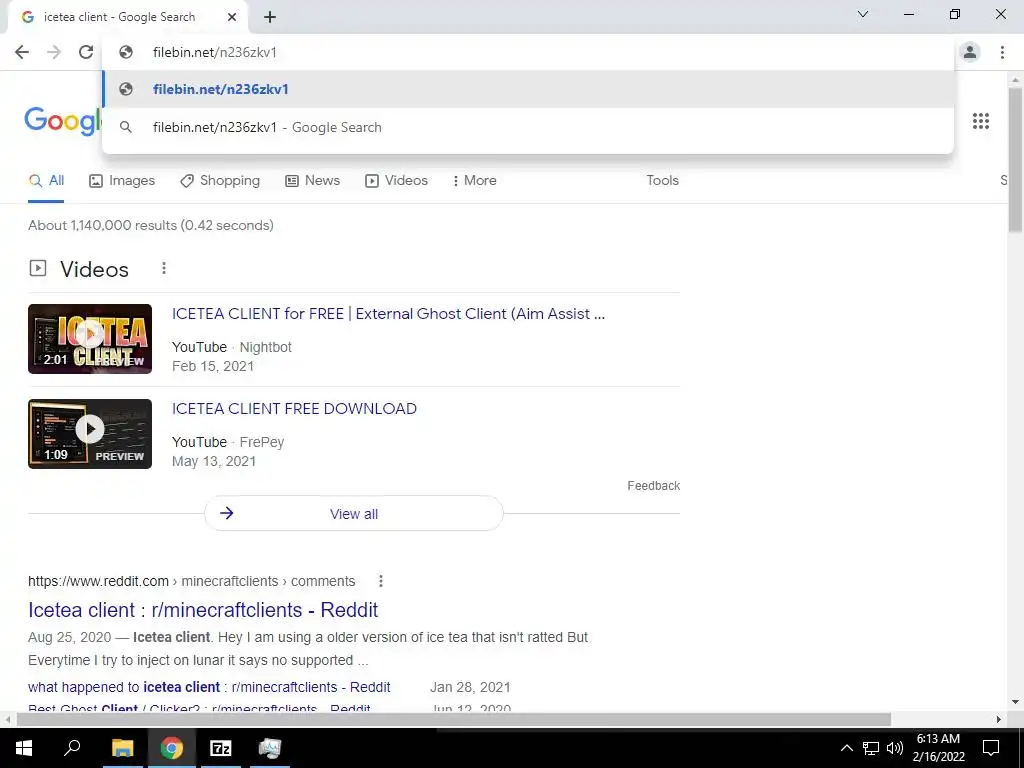
Task: Switch to the News tab
Action: pyautogui.click(x=313, y=181)
